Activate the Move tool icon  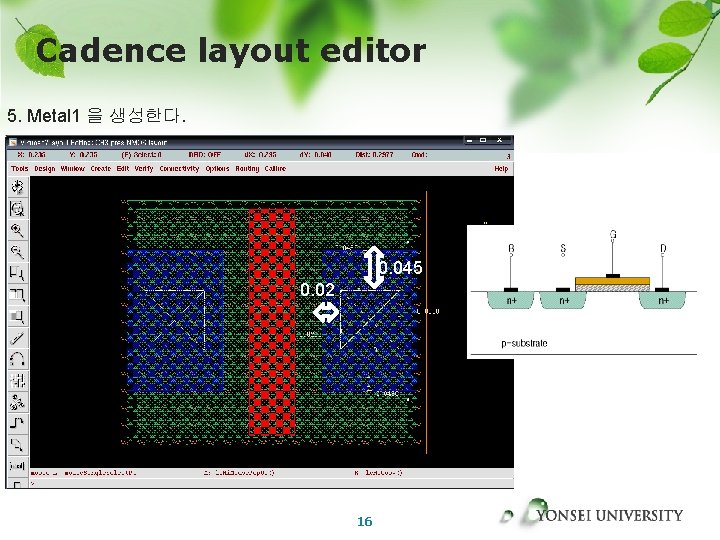pos(17,316)
